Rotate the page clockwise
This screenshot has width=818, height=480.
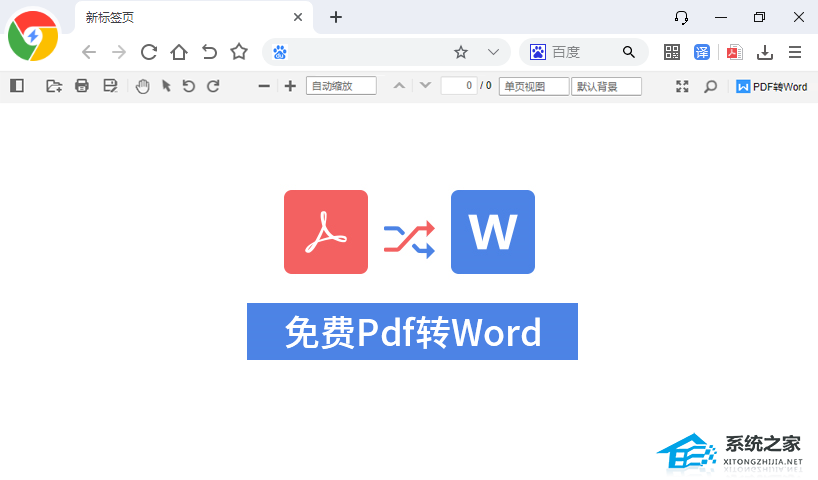point(213,86)
